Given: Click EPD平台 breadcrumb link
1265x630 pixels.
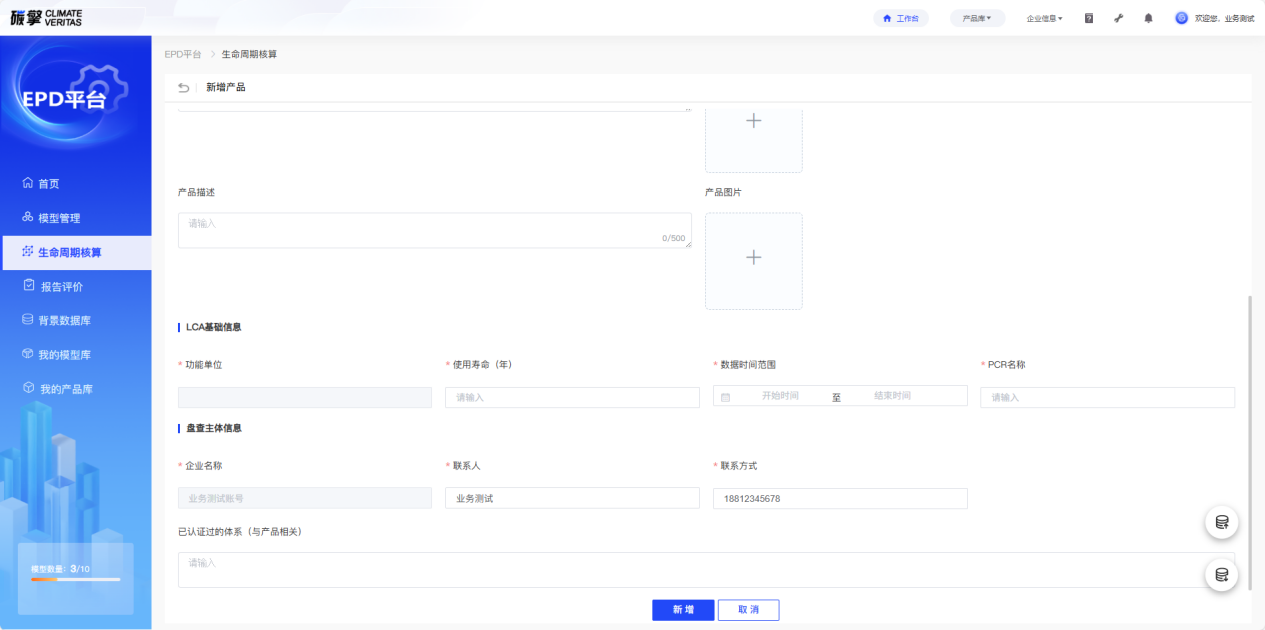Looking at the screenshot, I should (x=183, y=54).
